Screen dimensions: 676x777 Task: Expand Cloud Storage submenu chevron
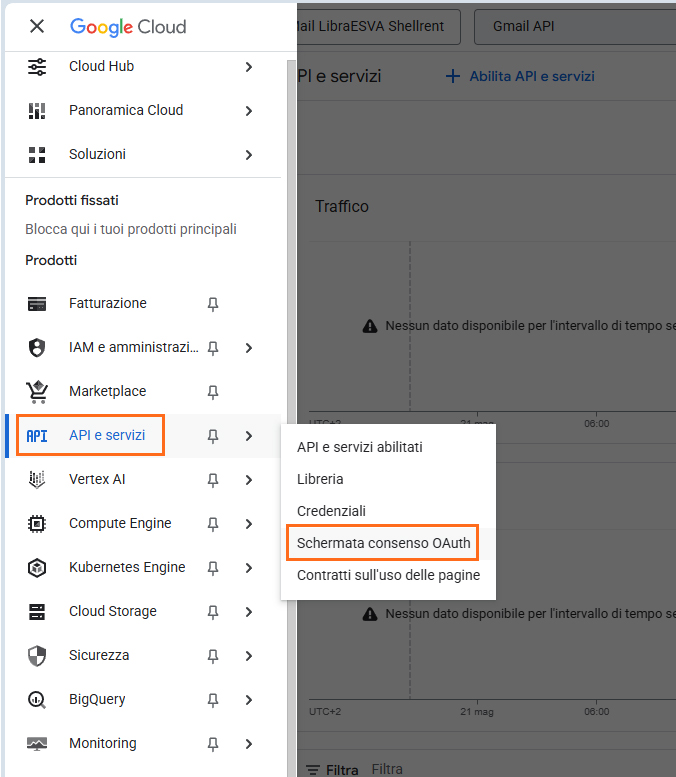click(x=248, y=612)
